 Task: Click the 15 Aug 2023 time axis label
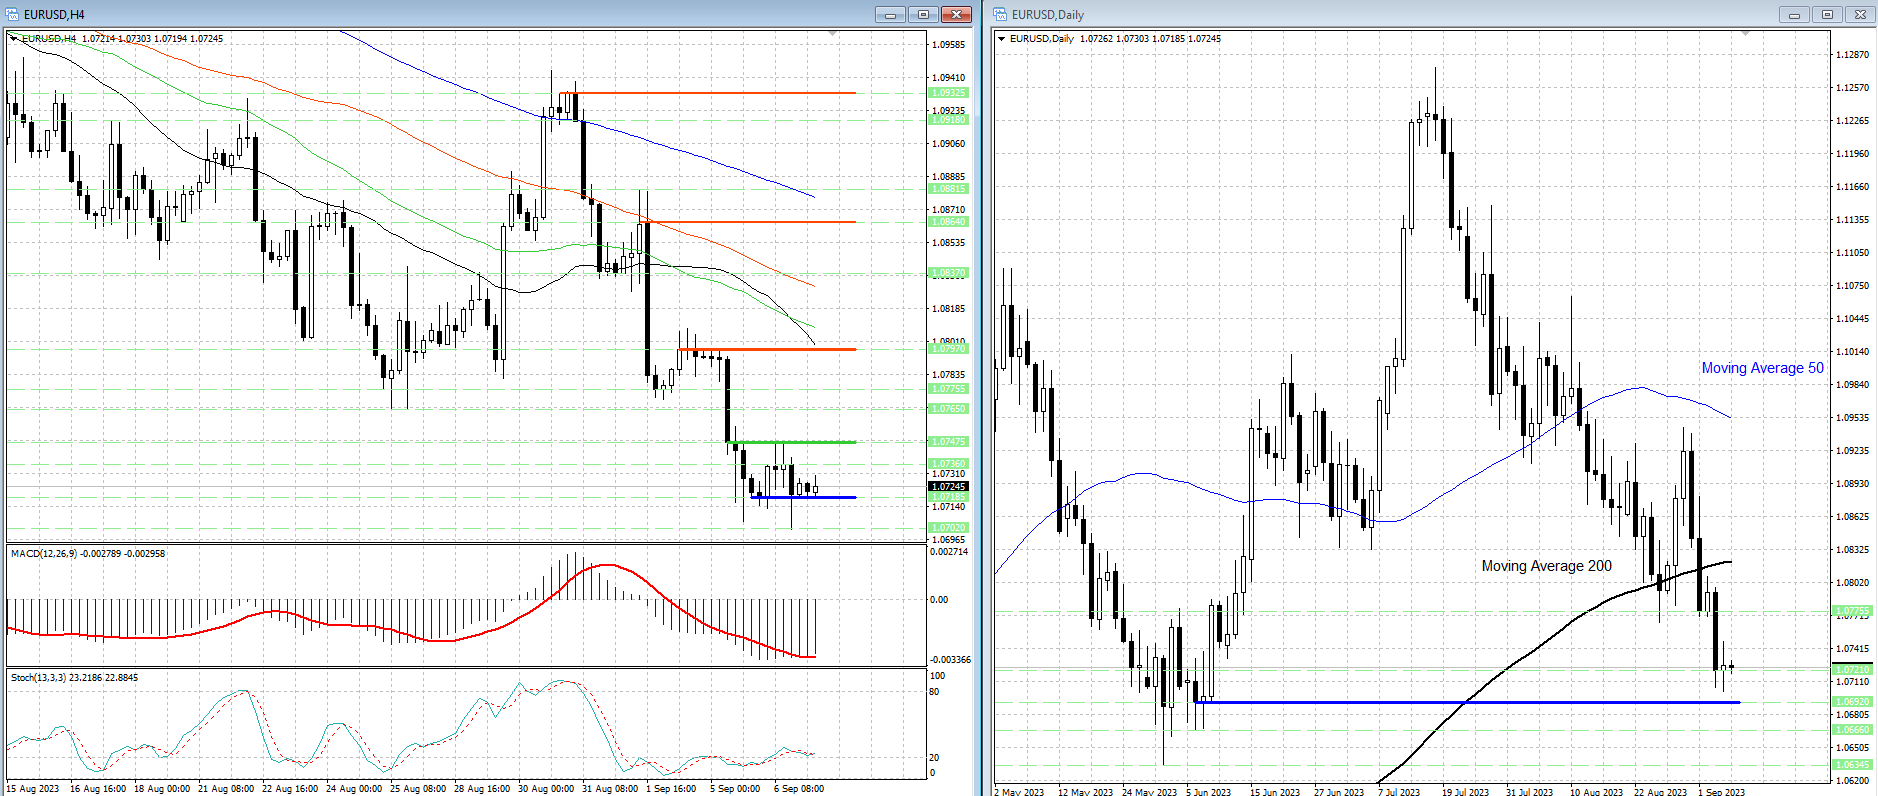point(33,789)
